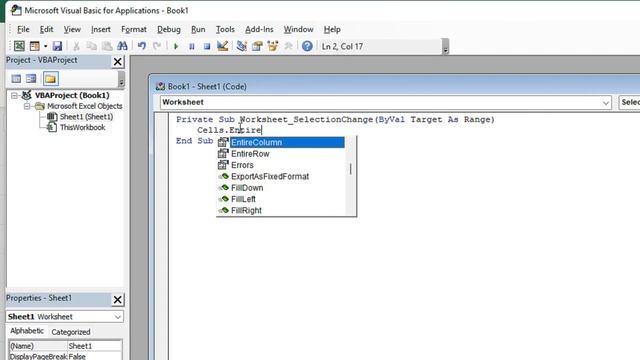Click View Code icon in Project panel
This screenshot has height=360, width=640.
click(x=16, y=78)
